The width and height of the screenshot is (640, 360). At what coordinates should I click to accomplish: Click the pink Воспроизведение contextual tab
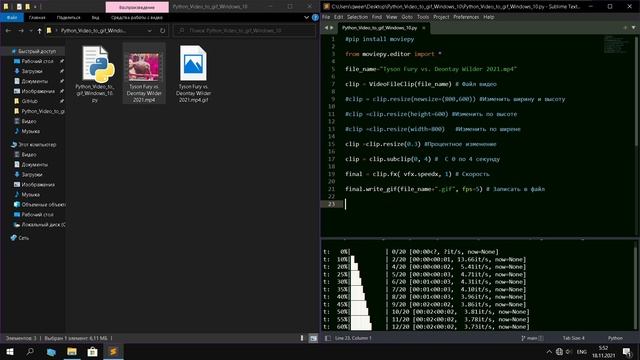pyautogui.click(x=137, y=7)
